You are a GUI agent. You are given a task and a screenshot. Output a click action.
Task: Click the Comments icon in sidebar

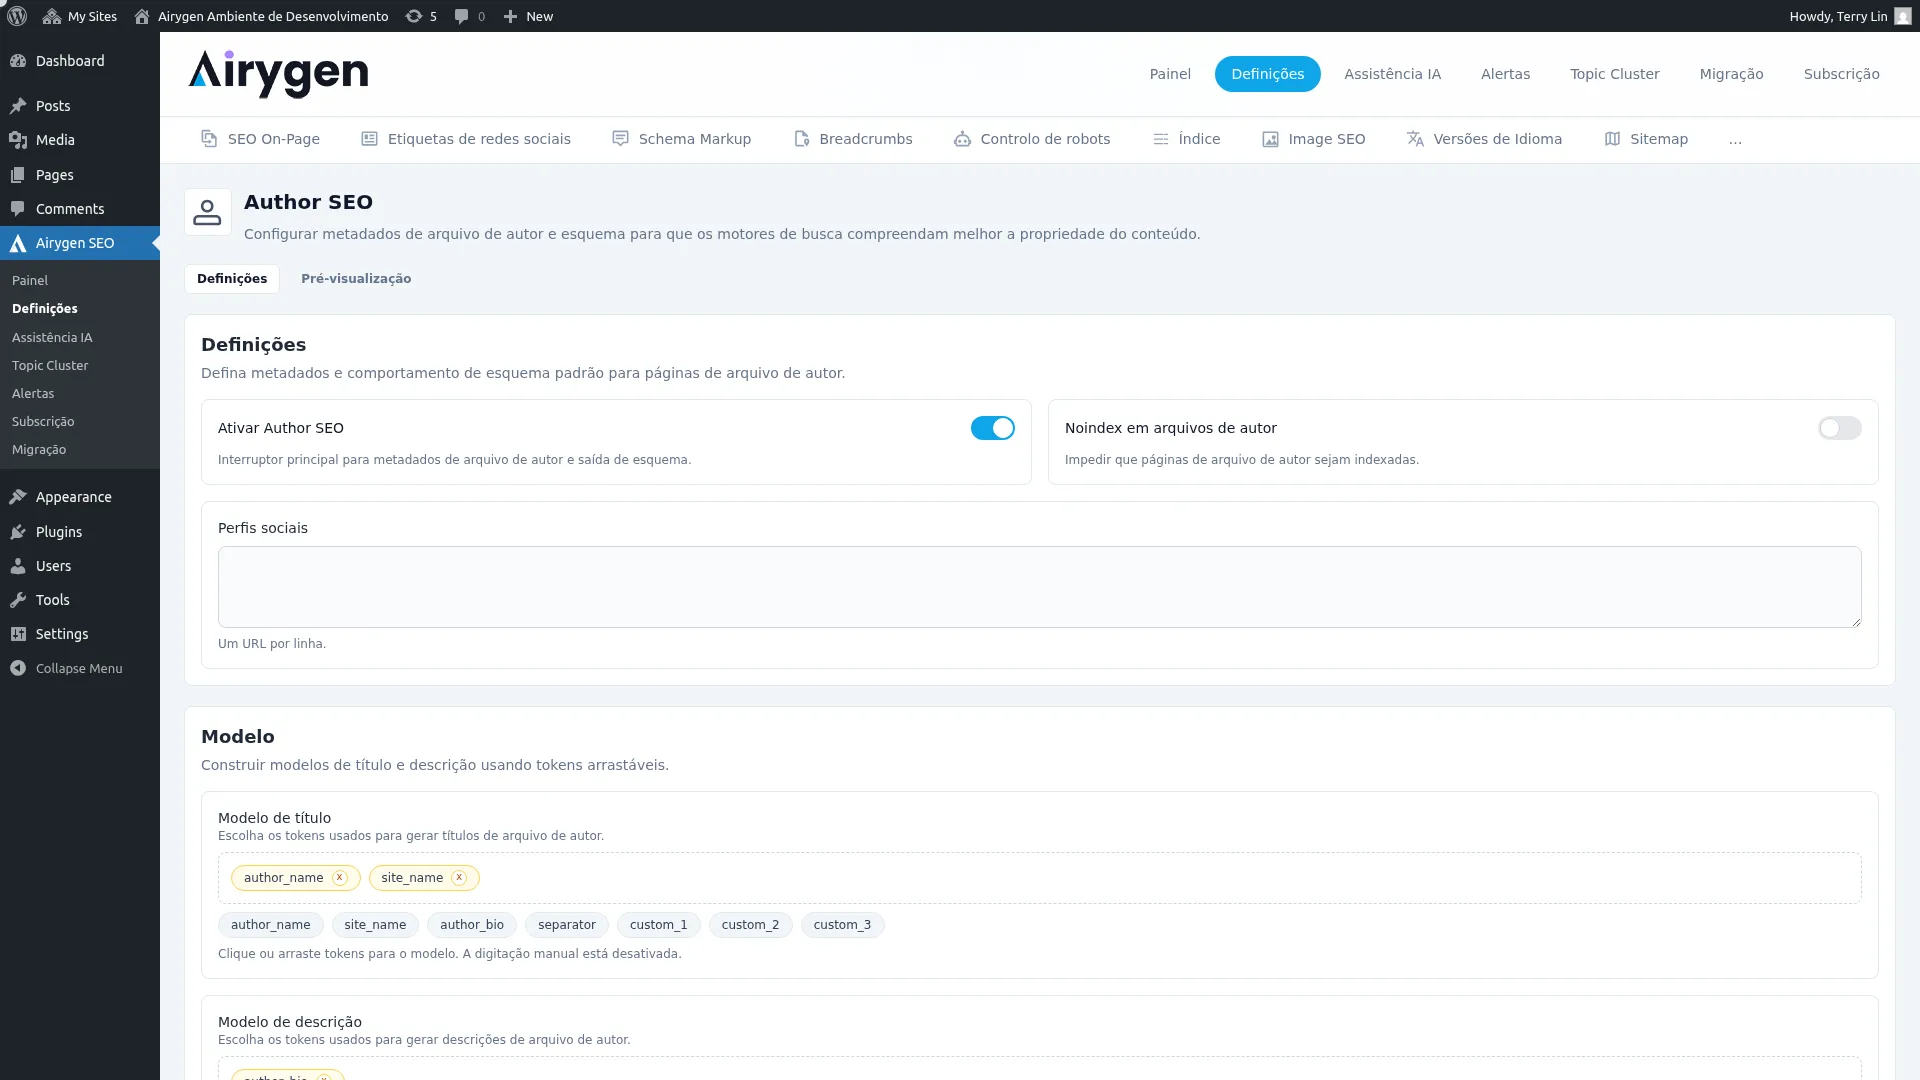coord(18,209)
